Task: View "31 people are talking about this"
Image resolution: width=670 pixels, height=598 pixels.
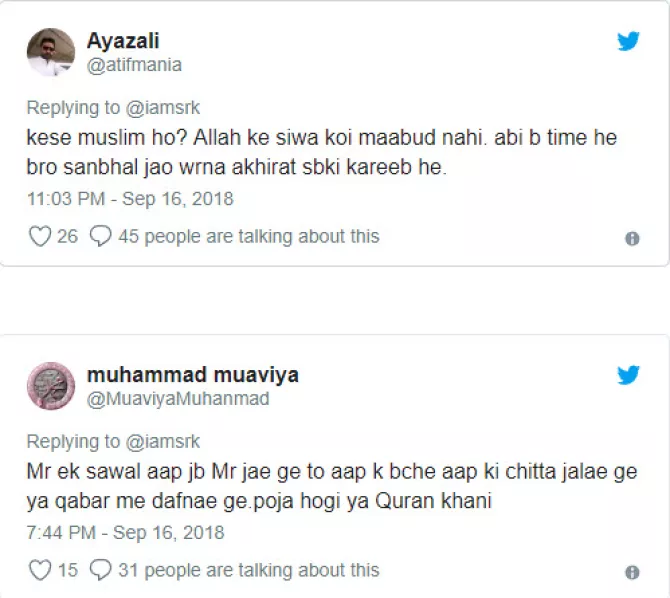Action: (248, 571)
